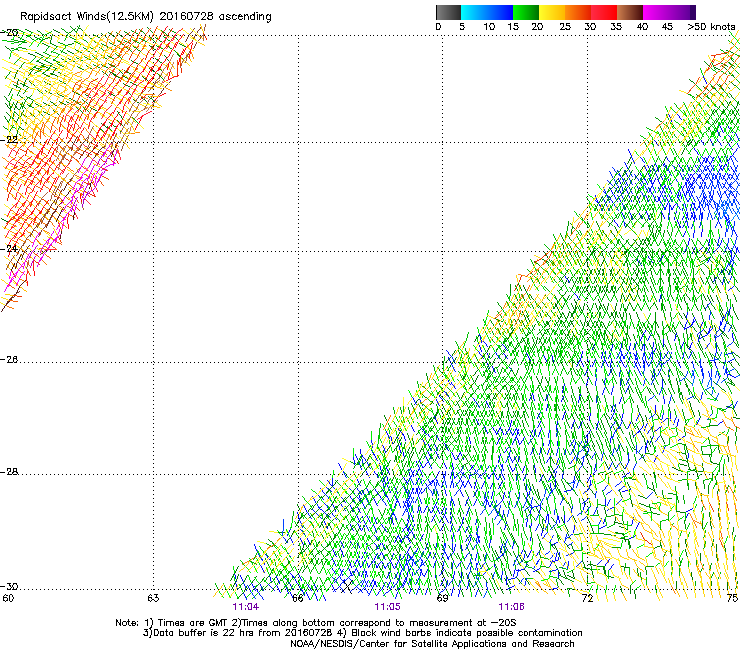This screenshot has height=650, width=740.
Task: Click the red 30–35 knots legend segment
Action: [x=604, y=12]
